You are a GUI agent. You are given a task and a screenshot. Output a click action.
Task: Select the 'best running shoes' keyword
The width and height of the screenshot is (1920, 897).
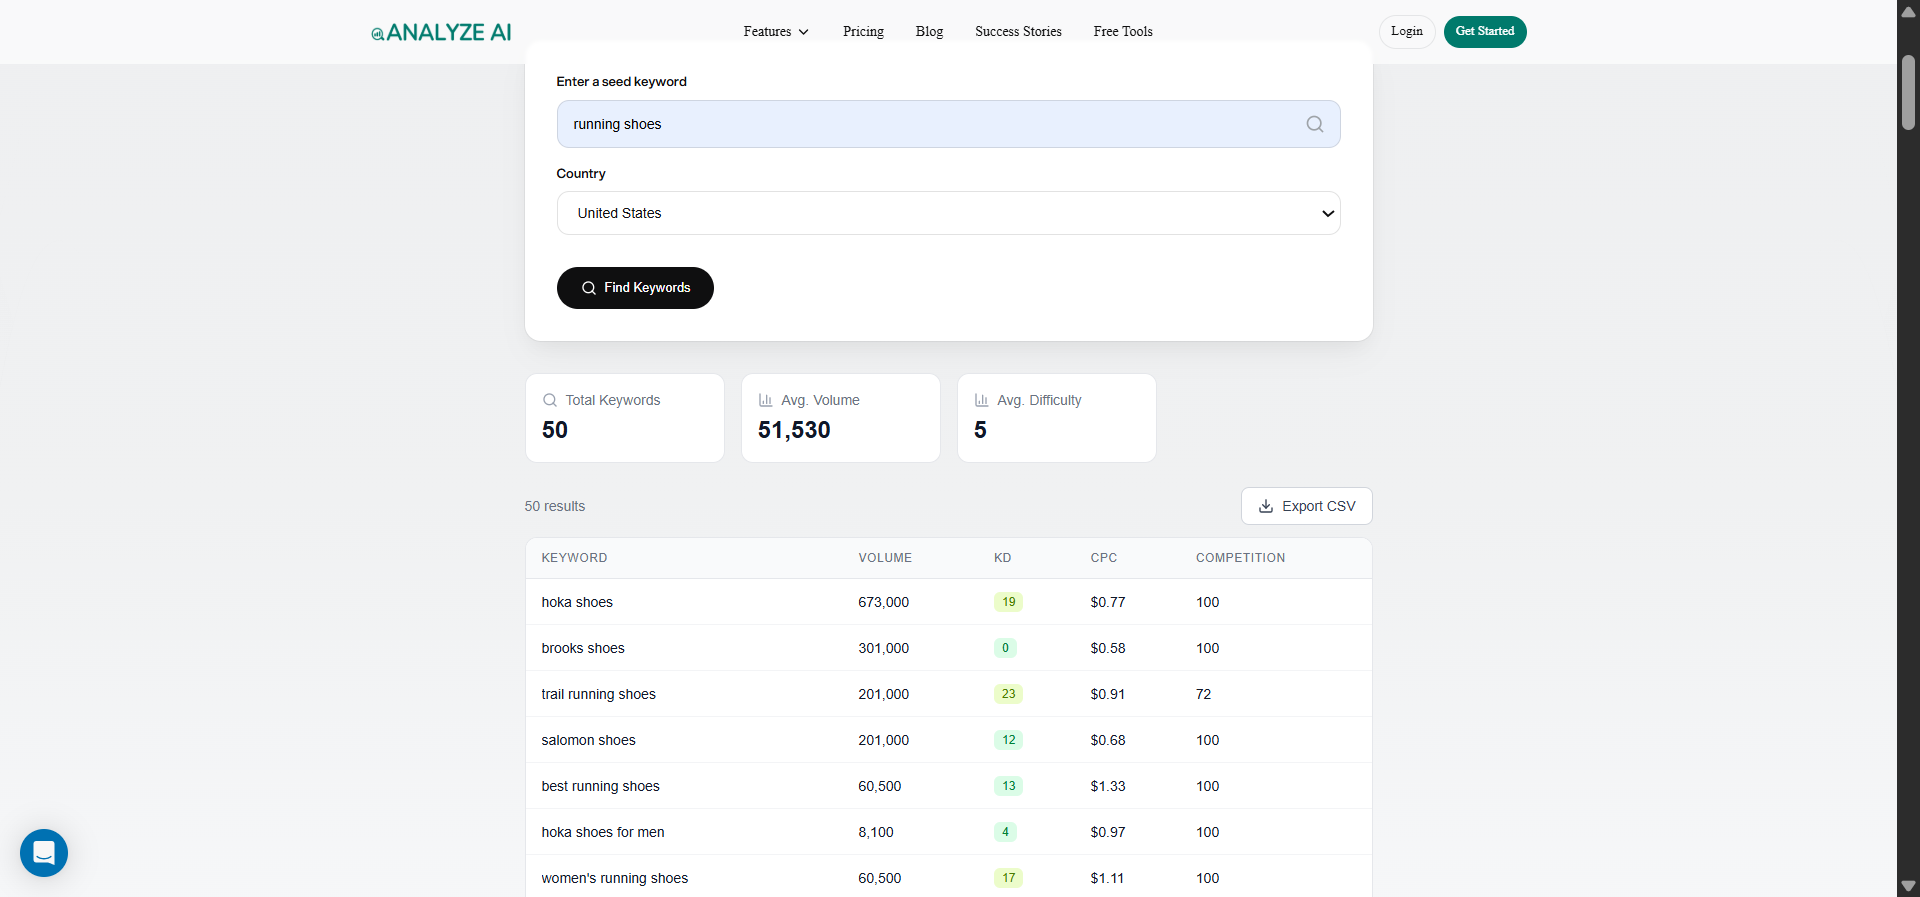coord(600,786)
